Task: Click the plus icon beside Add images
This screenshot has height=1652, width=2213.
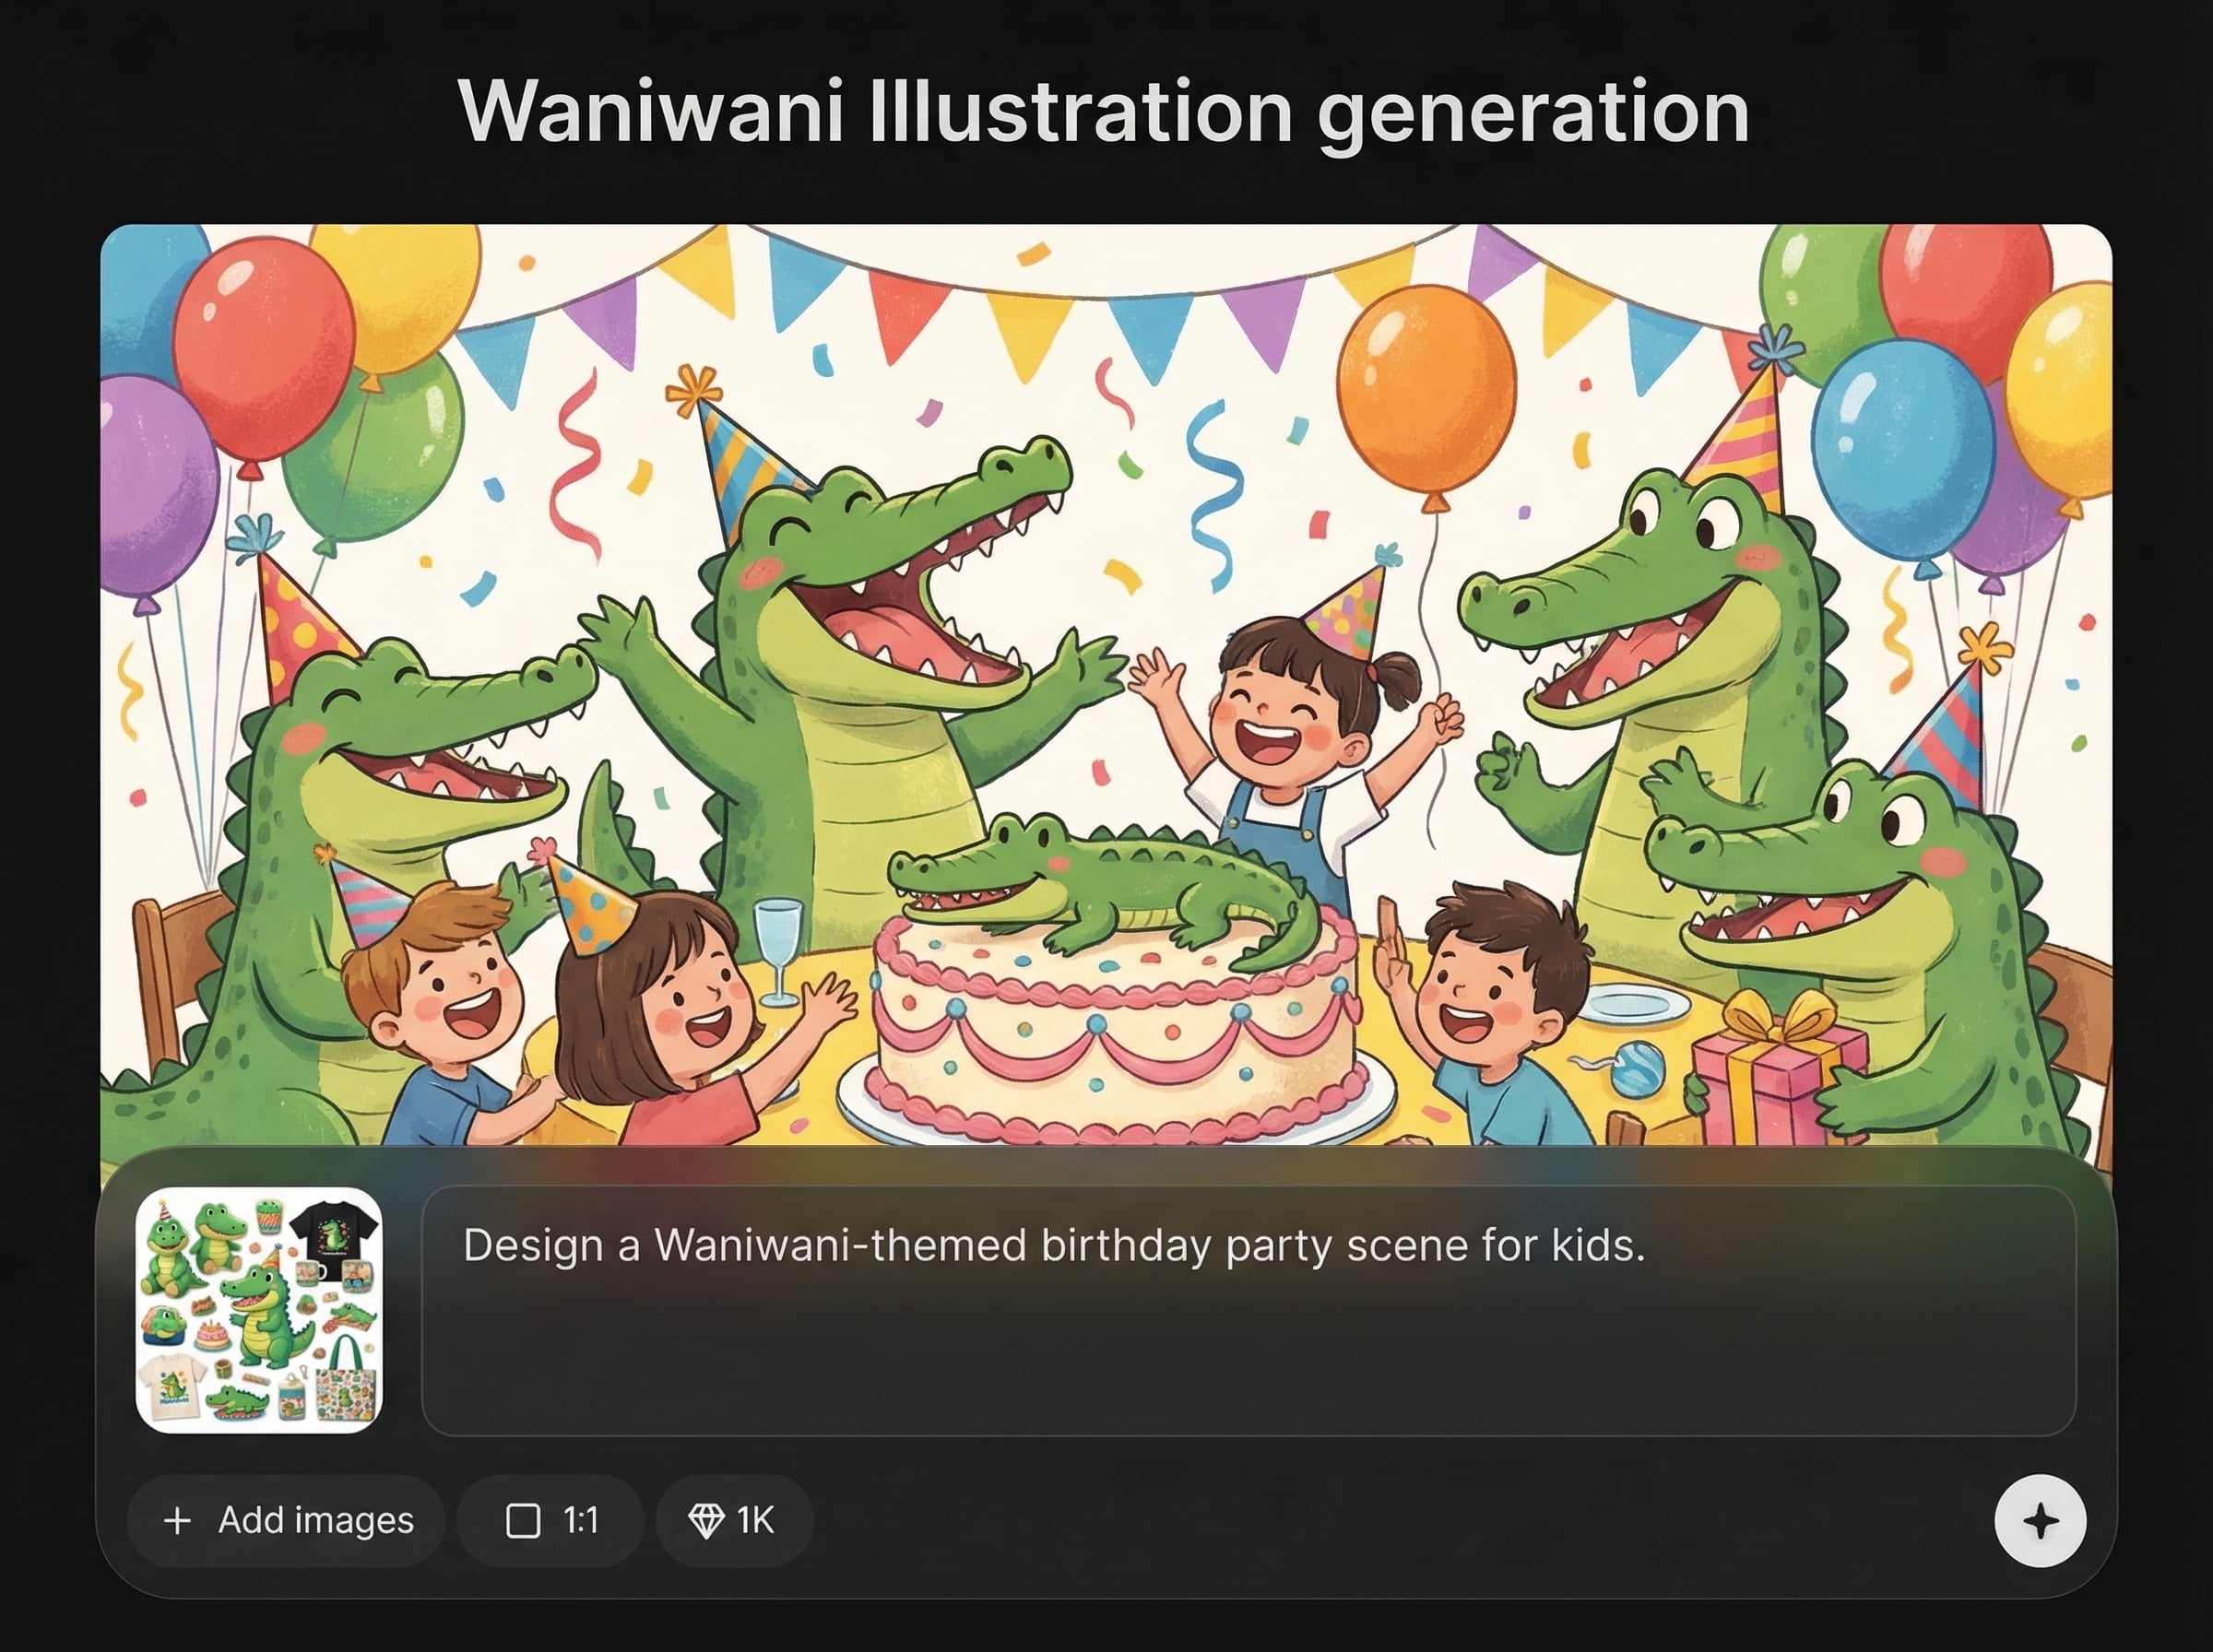Action: [177, 1521]
